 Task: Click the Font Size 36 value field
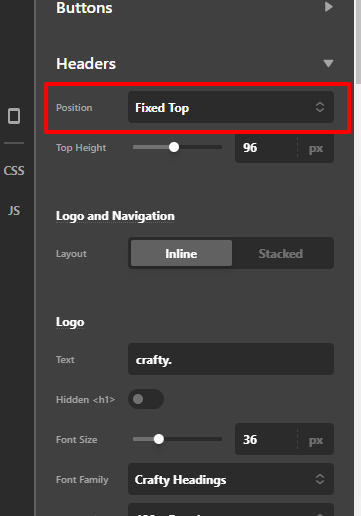[x=266, y=439]
